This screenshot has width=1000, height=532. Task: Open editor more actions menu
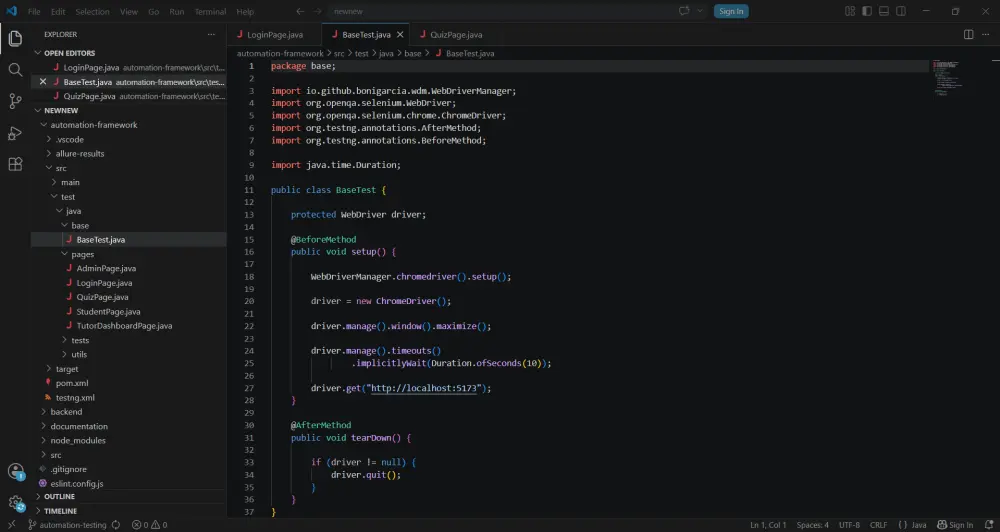pos(985,34)
